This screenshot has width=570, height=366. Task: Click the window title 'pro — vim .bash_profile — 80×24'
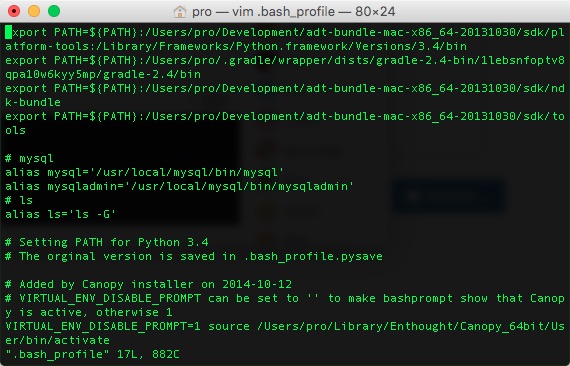[293, 12]
